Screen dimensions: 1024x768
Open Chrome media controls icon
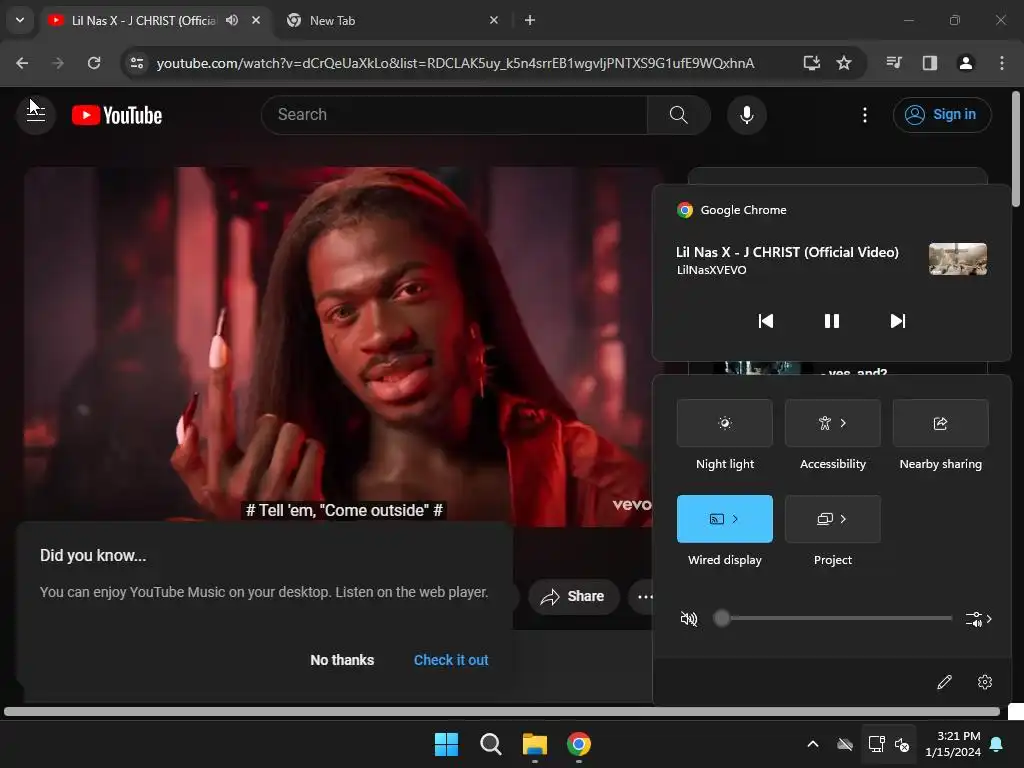tap(894, 63)
